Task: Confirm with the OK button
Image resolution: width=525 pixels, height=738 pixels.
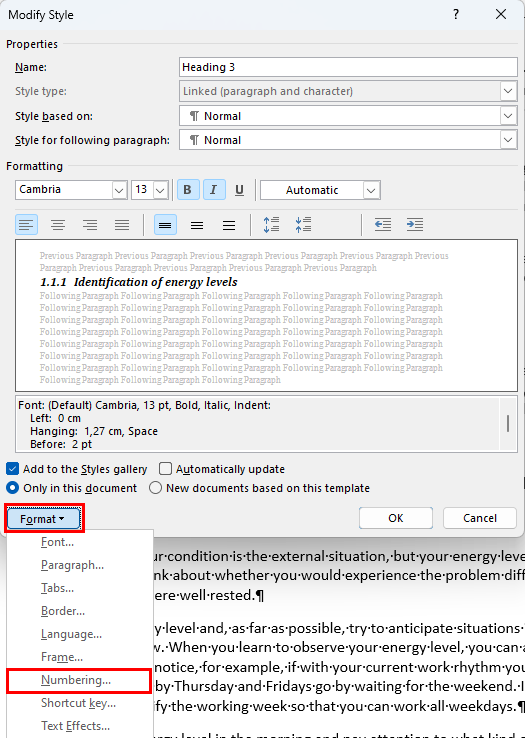Action: (396, 518)
